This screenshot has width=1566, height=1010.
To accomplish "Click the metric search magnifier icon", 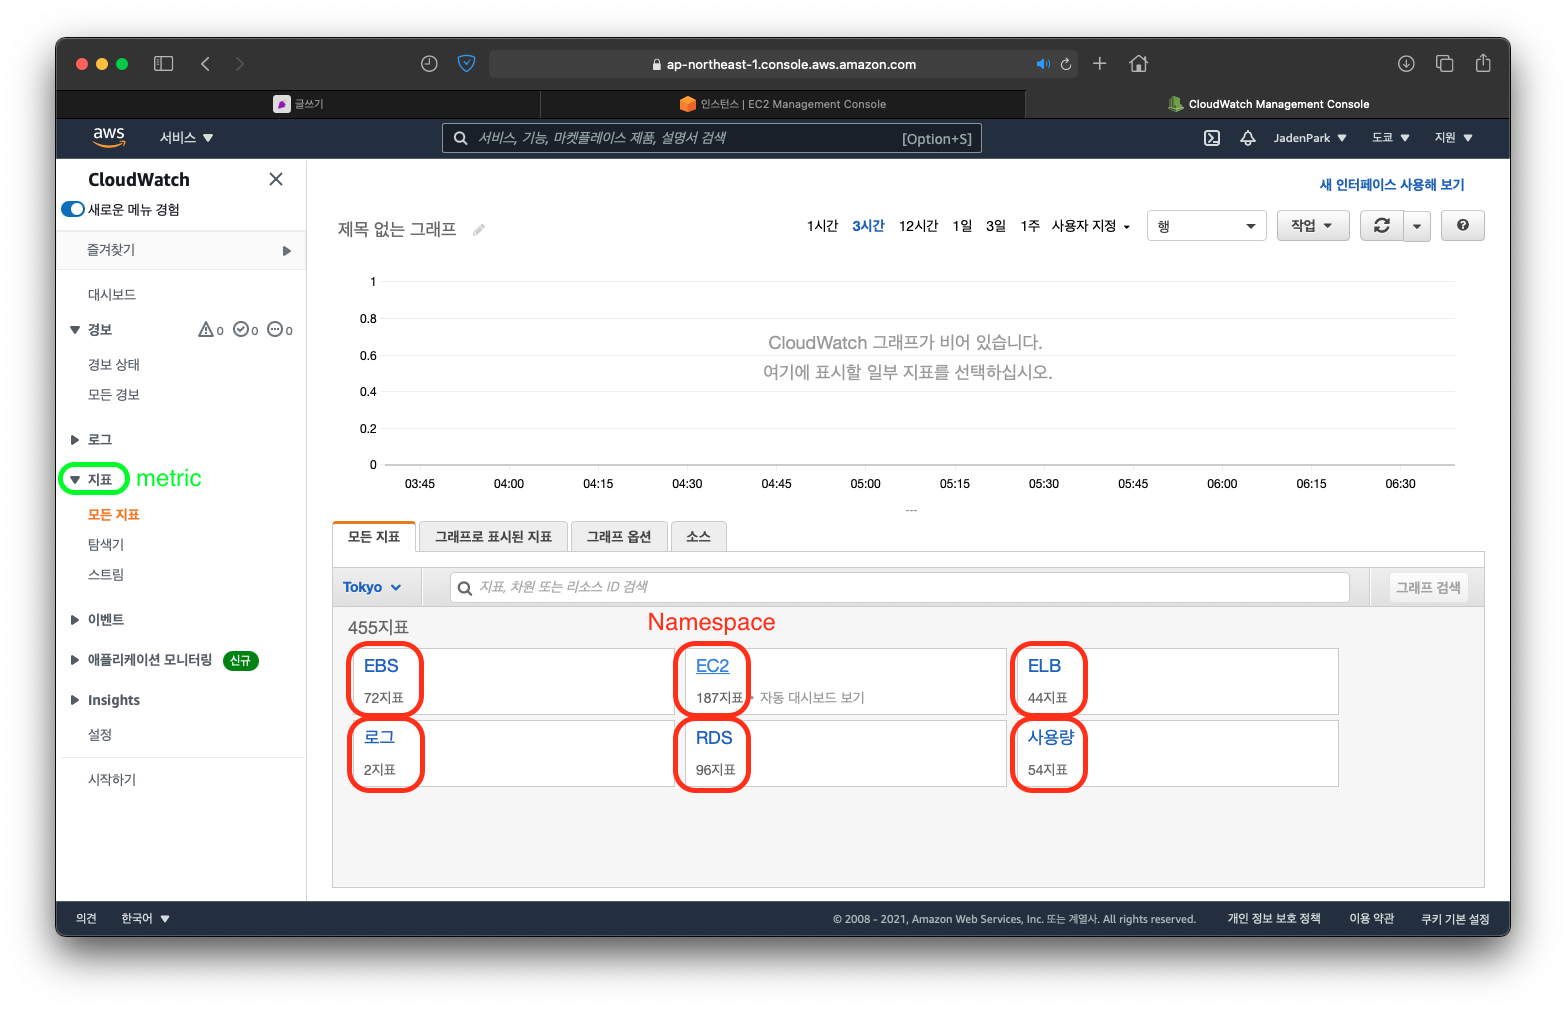I will 465,588.
